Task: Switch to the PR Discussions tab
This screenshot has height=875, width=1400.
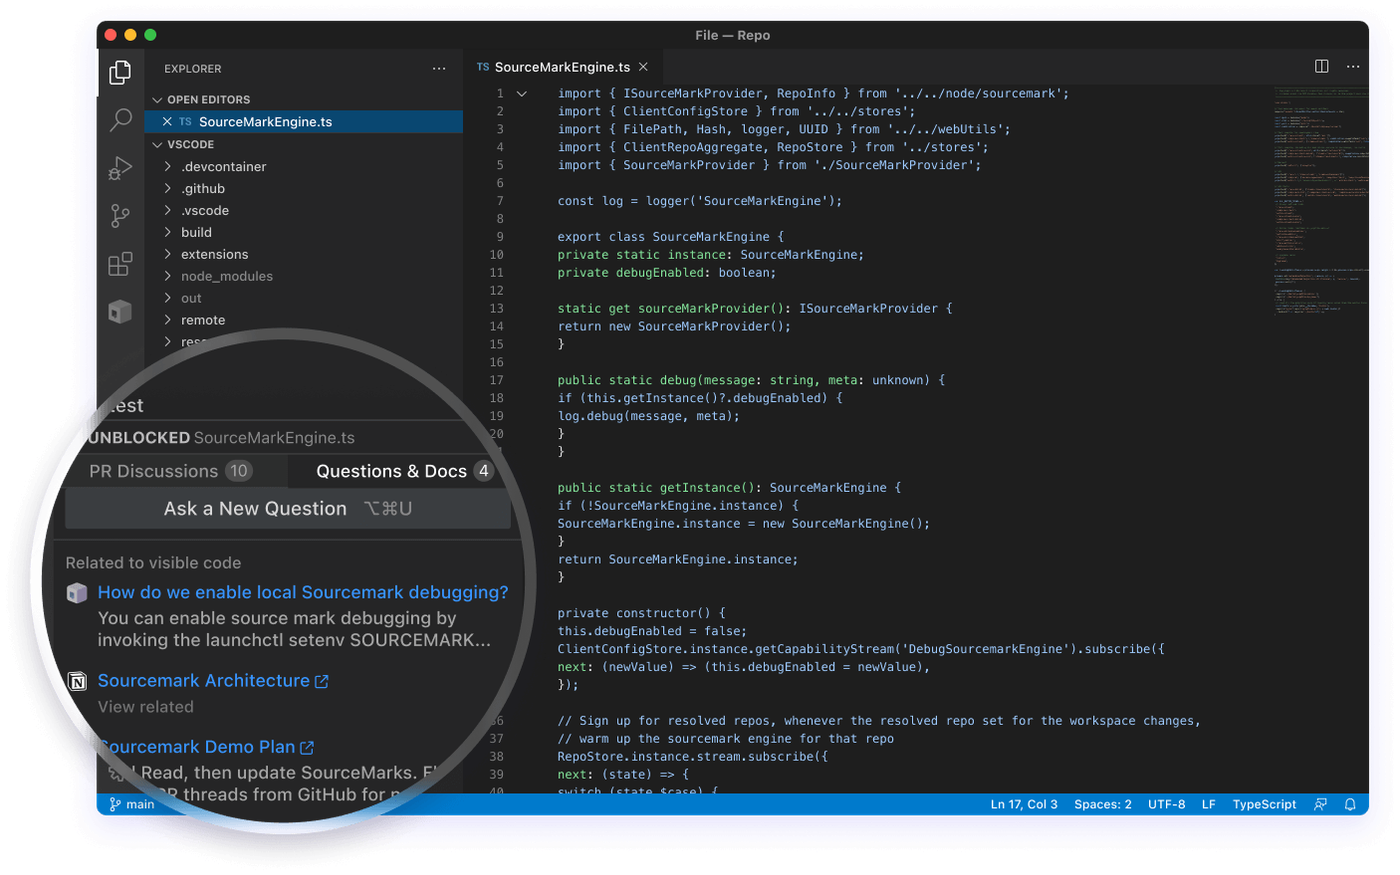Action: [x=170, y=471]
